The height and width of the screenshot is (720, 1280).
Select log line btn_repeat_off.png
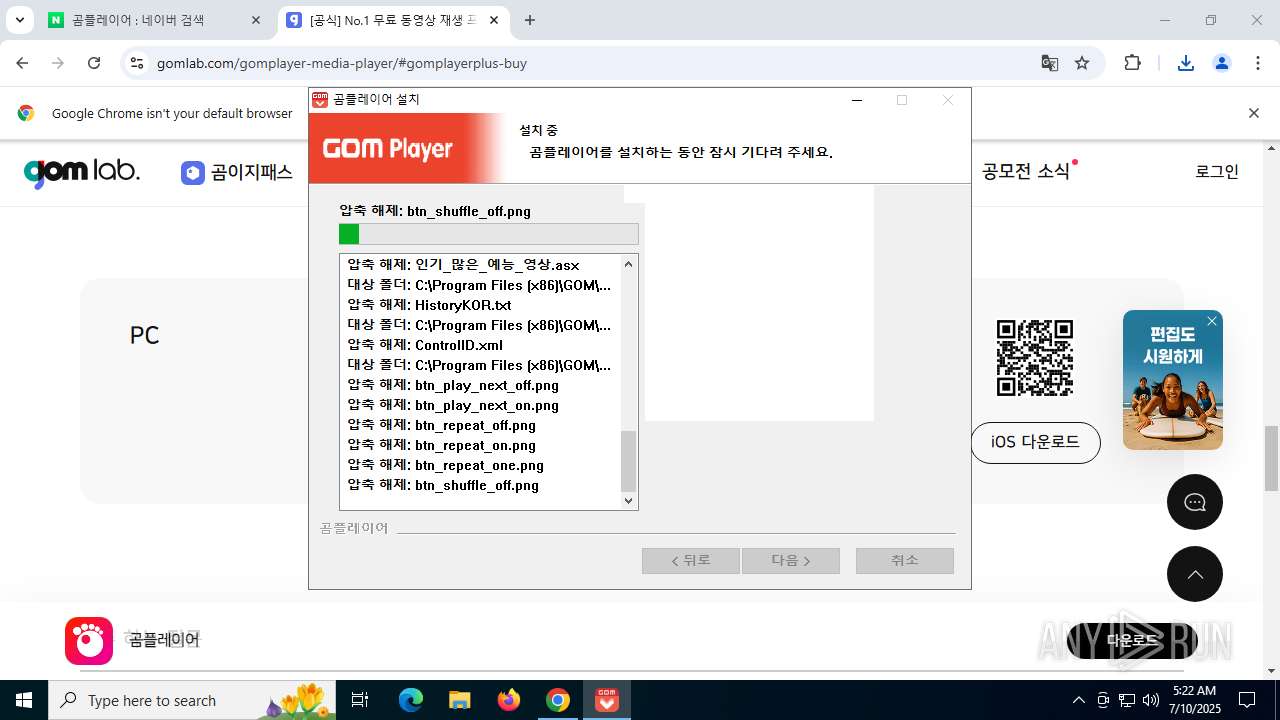(442, 425)
